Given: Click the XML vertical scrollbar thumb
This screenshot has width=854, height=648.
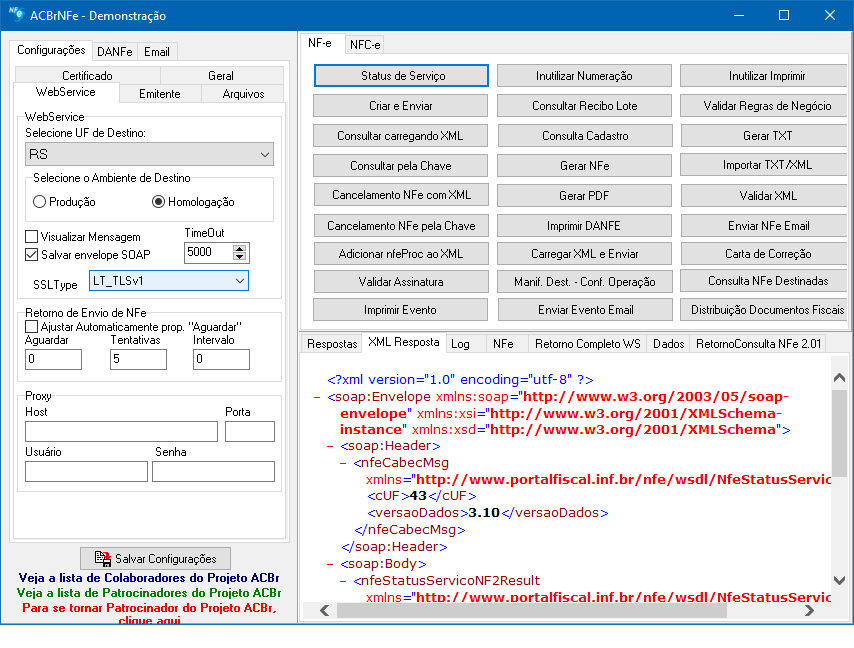Looking at the screenshot, I should click(x=839, y=433).
